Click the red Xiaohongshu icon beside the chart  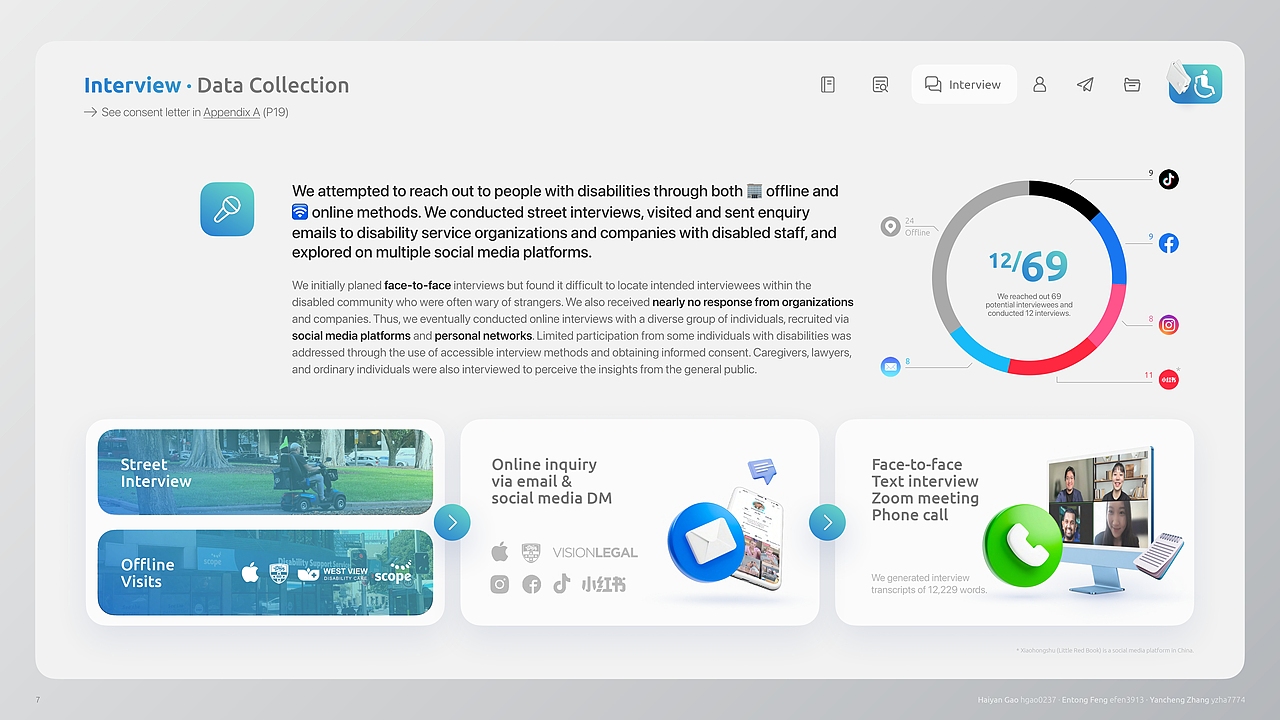[1168, 379]
